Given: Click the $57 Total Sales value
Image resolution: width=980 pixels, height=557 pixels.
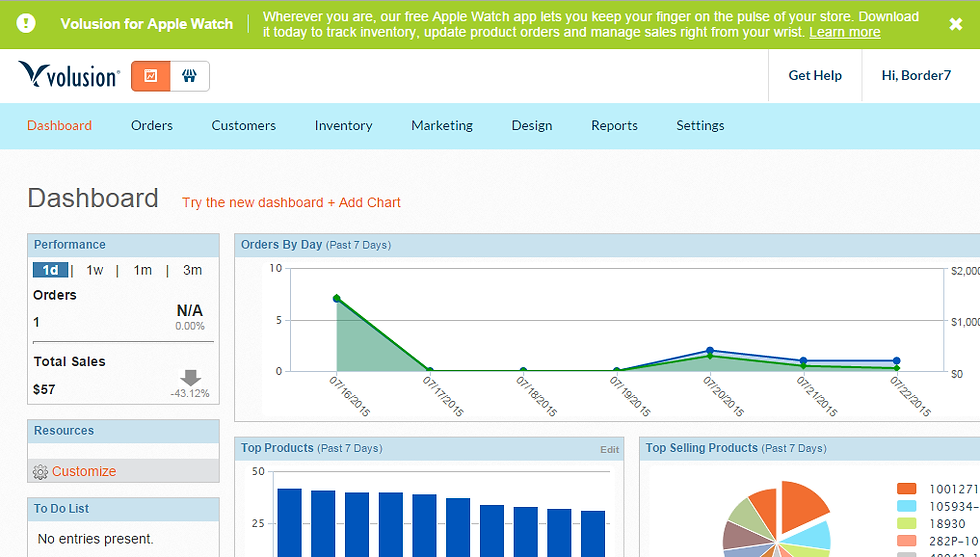Looking at the screenshot, I should tap(44, 390).
